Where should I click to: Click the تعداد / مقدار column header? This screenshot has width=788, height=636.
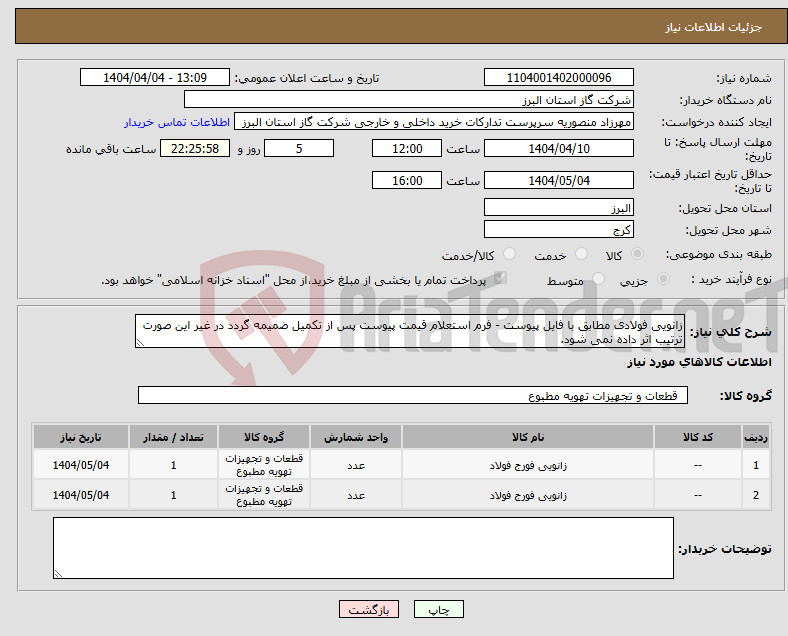click(173, 437)
